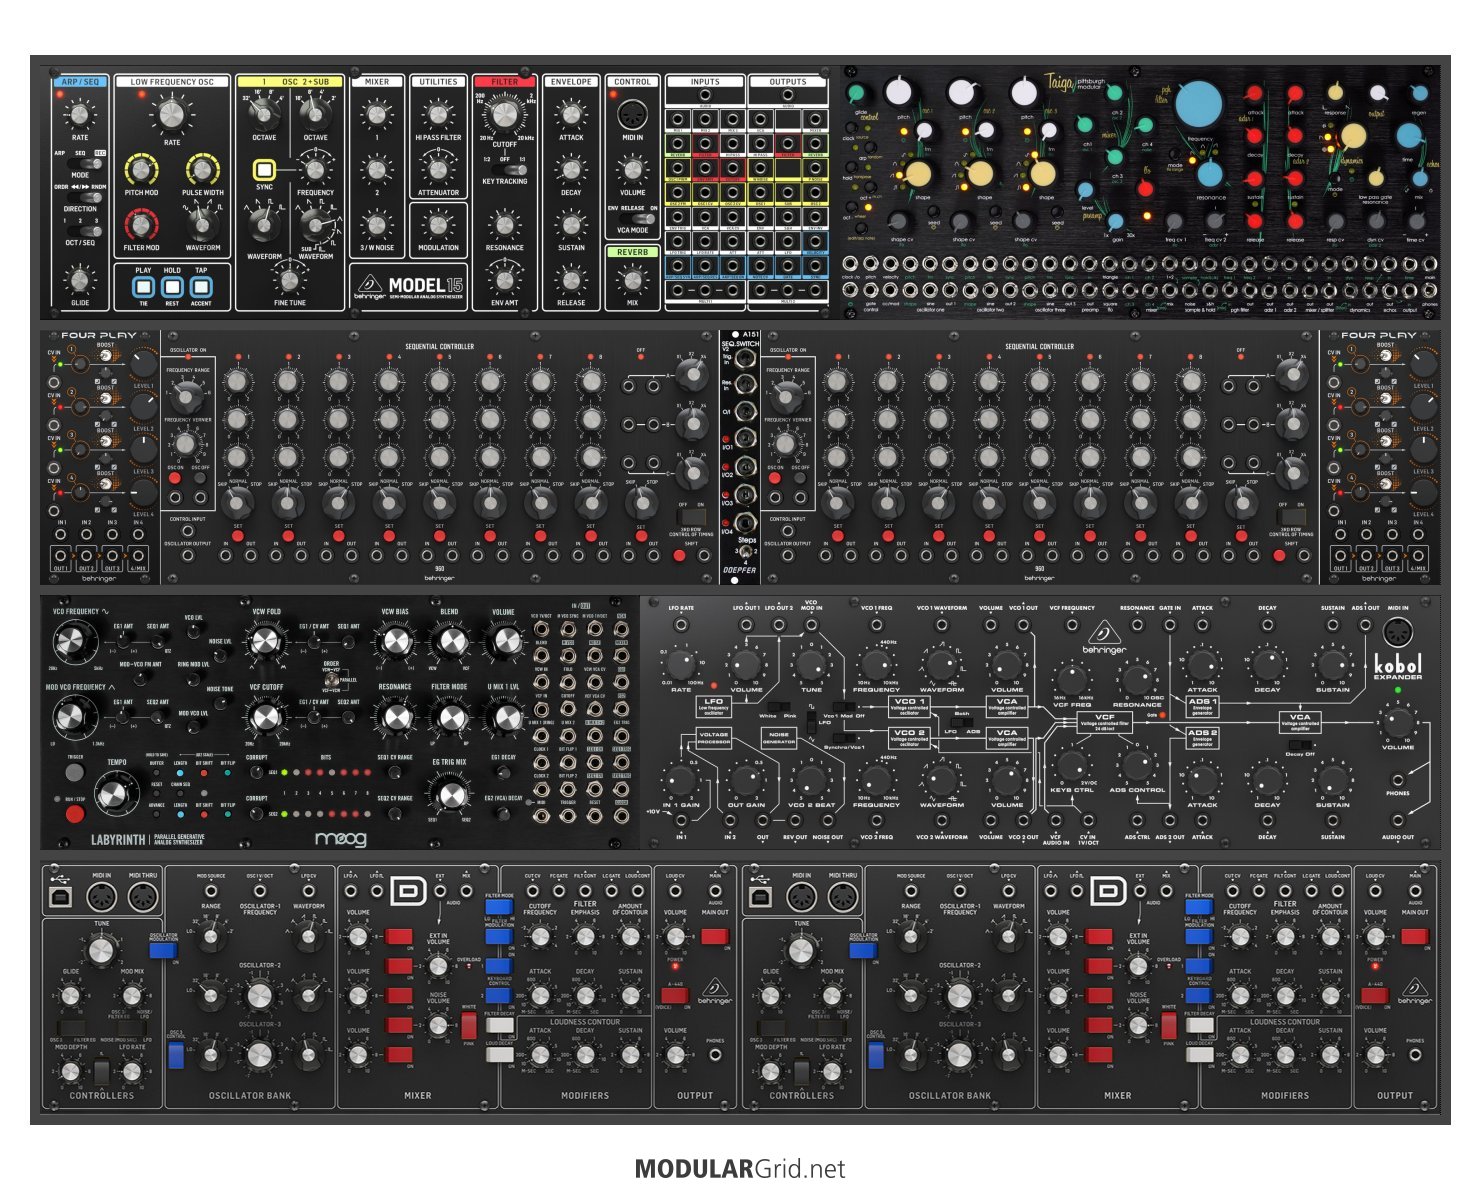Click the large blue frequency knob on Taiga
The height and width of the screenshot is (1190, 1481).
1199,104
